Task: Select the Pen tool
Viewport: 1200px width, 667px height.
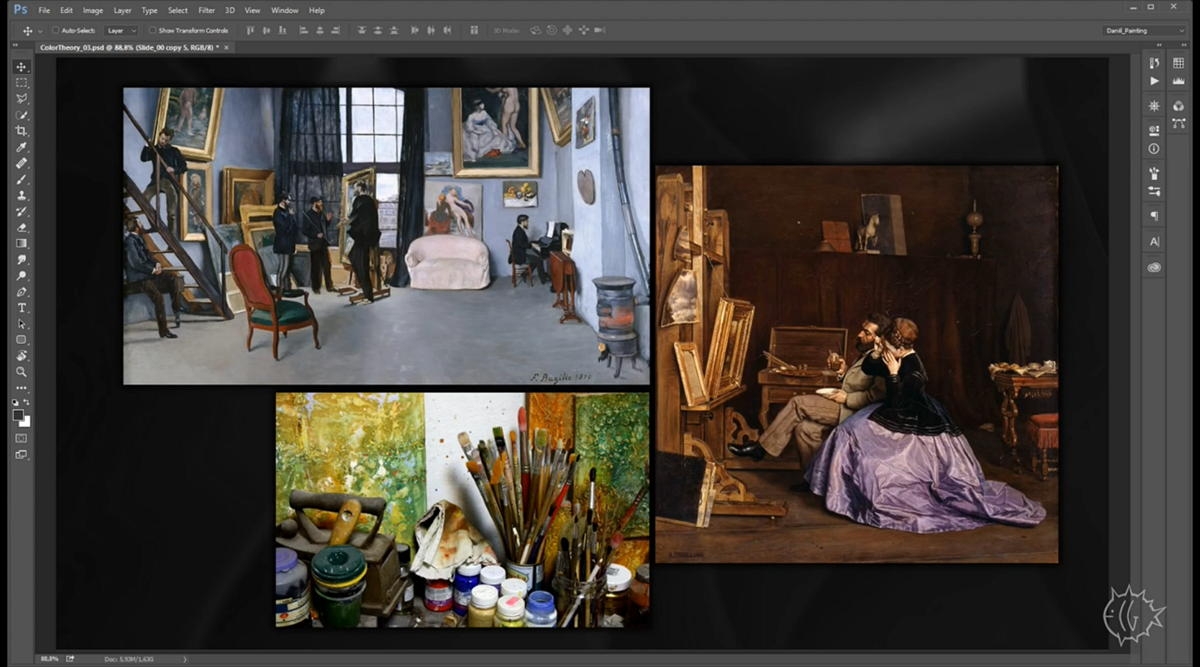Action: (21, 291)
